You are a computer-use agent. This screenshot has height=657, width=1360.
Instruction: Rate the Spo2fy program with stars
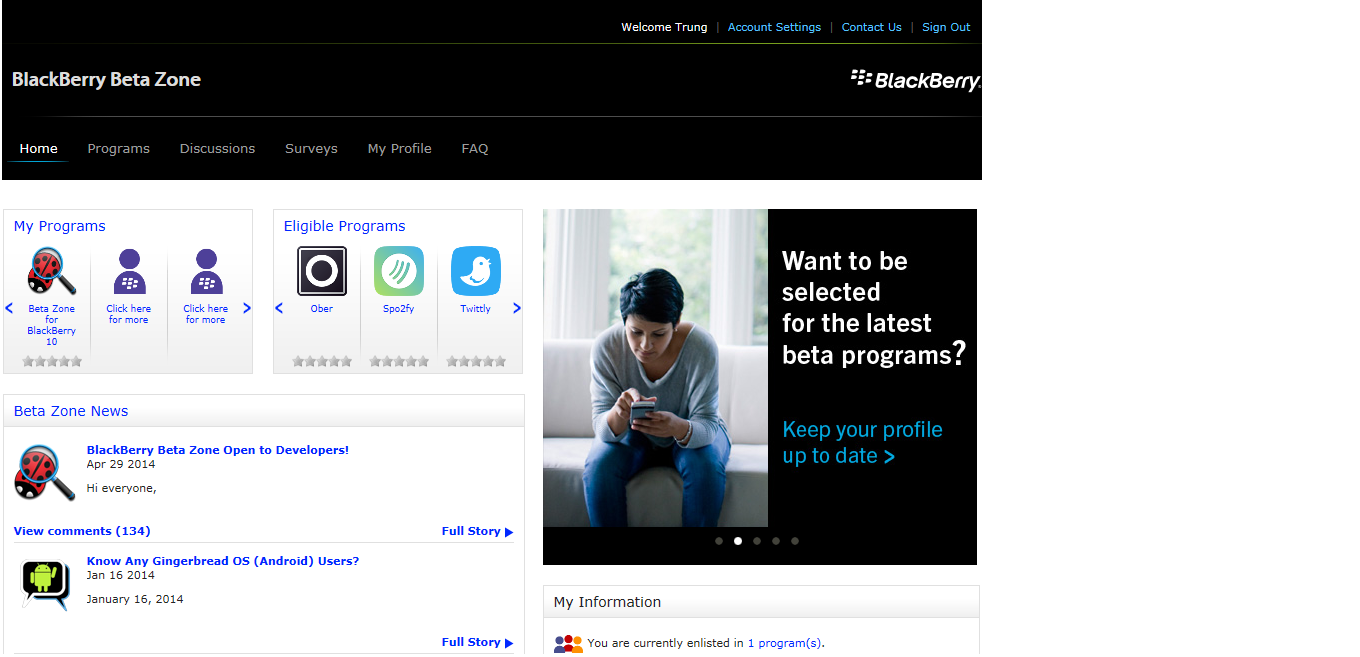coord(399,361)
